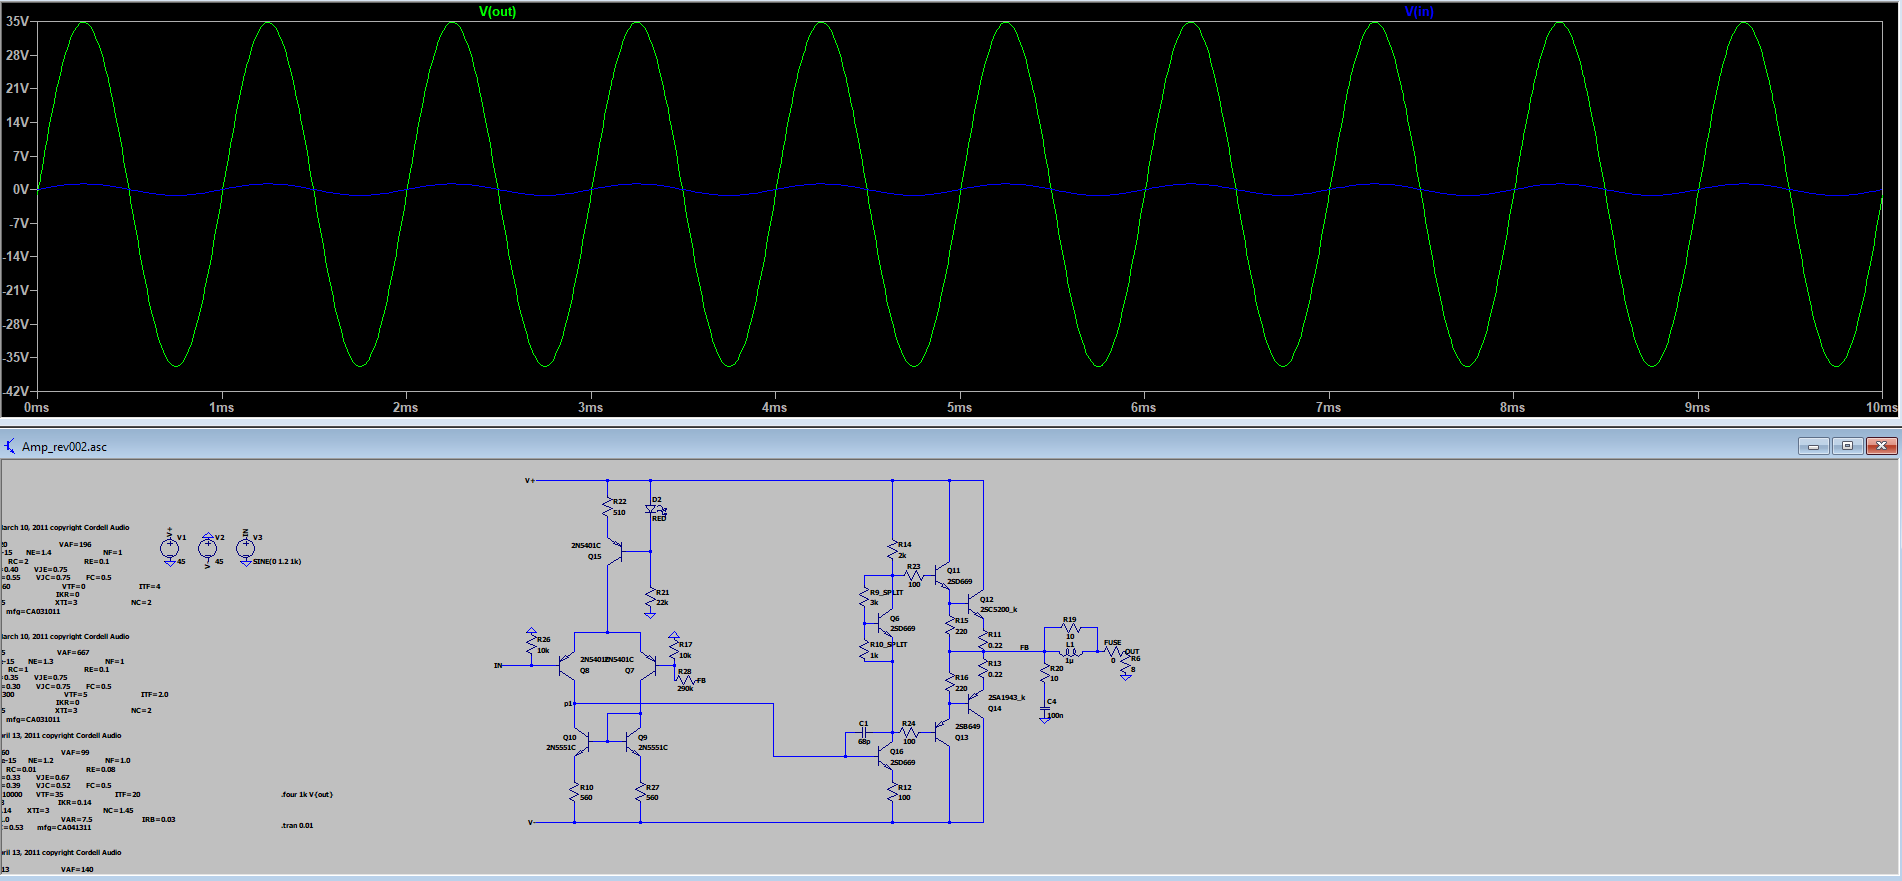
Task: Click the V+ rail label
Action: tap(530, 481)
